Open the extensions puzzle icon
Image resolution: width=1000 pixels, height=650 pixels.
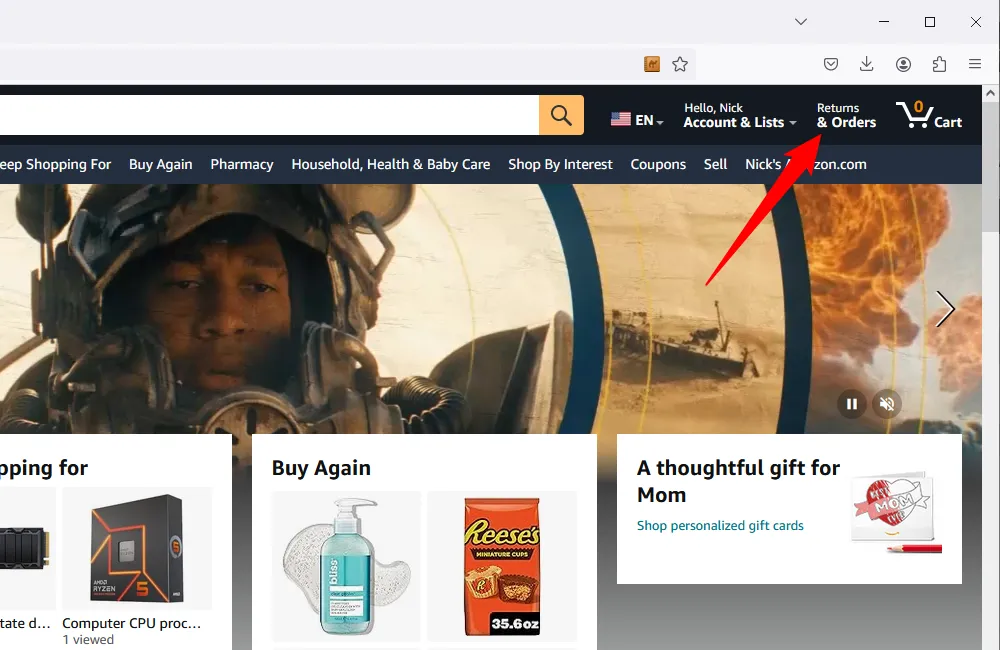[939, 64]
